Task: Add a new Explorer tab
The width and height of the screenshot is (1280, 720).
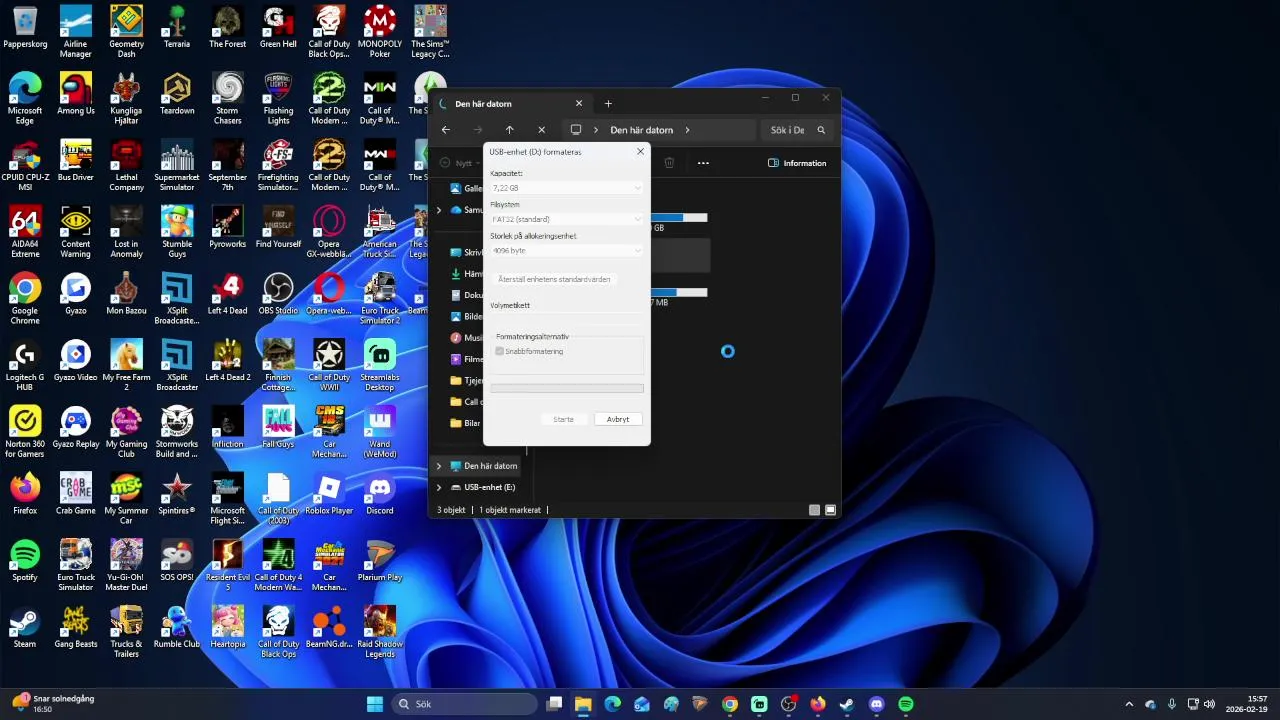Action: tap(608, 104)
